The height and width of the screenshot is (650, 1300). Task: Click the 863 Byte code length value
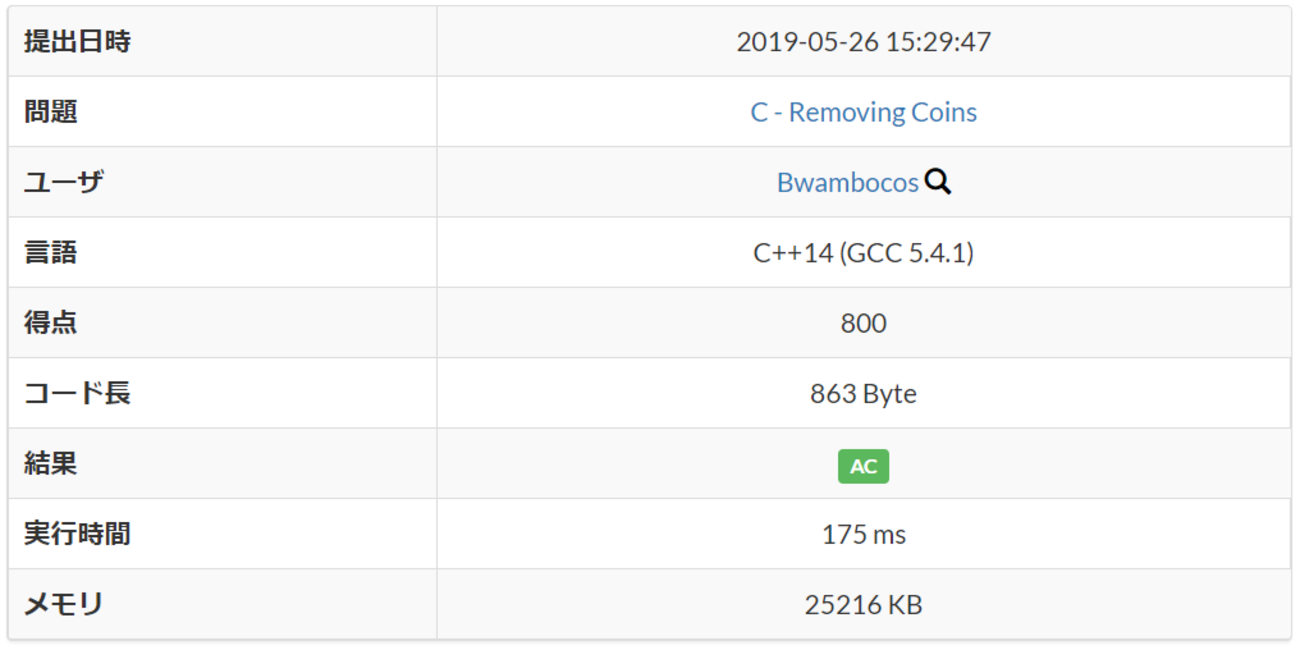863,394
